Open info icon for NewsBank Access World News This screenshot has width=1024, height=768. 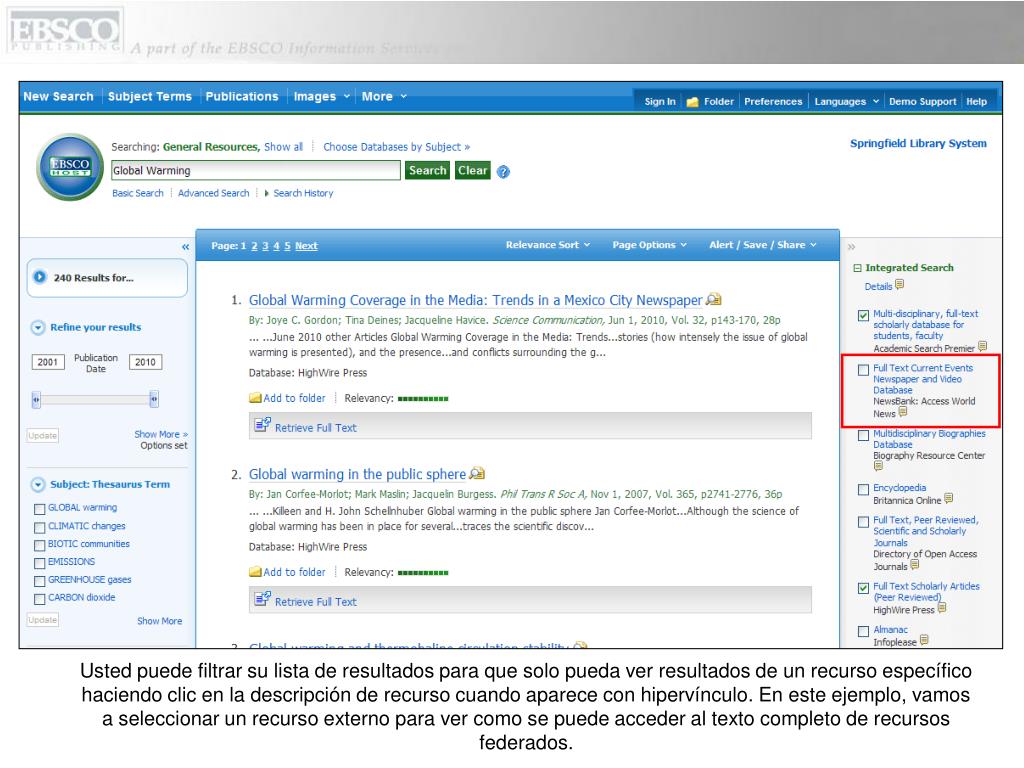tap(903, 411)
